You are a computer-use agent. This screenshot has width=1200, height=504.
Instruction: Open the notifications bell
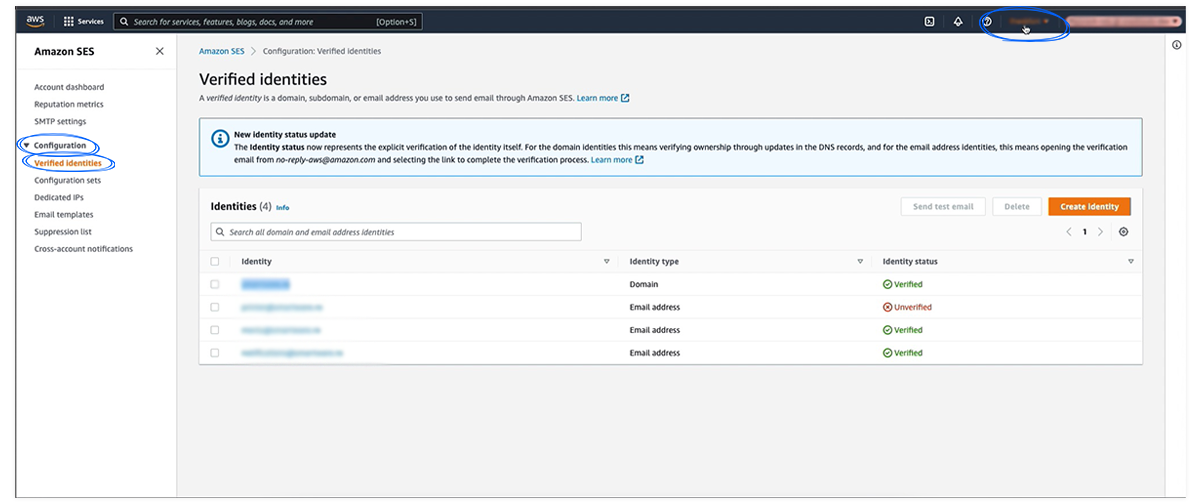point(957,21)
